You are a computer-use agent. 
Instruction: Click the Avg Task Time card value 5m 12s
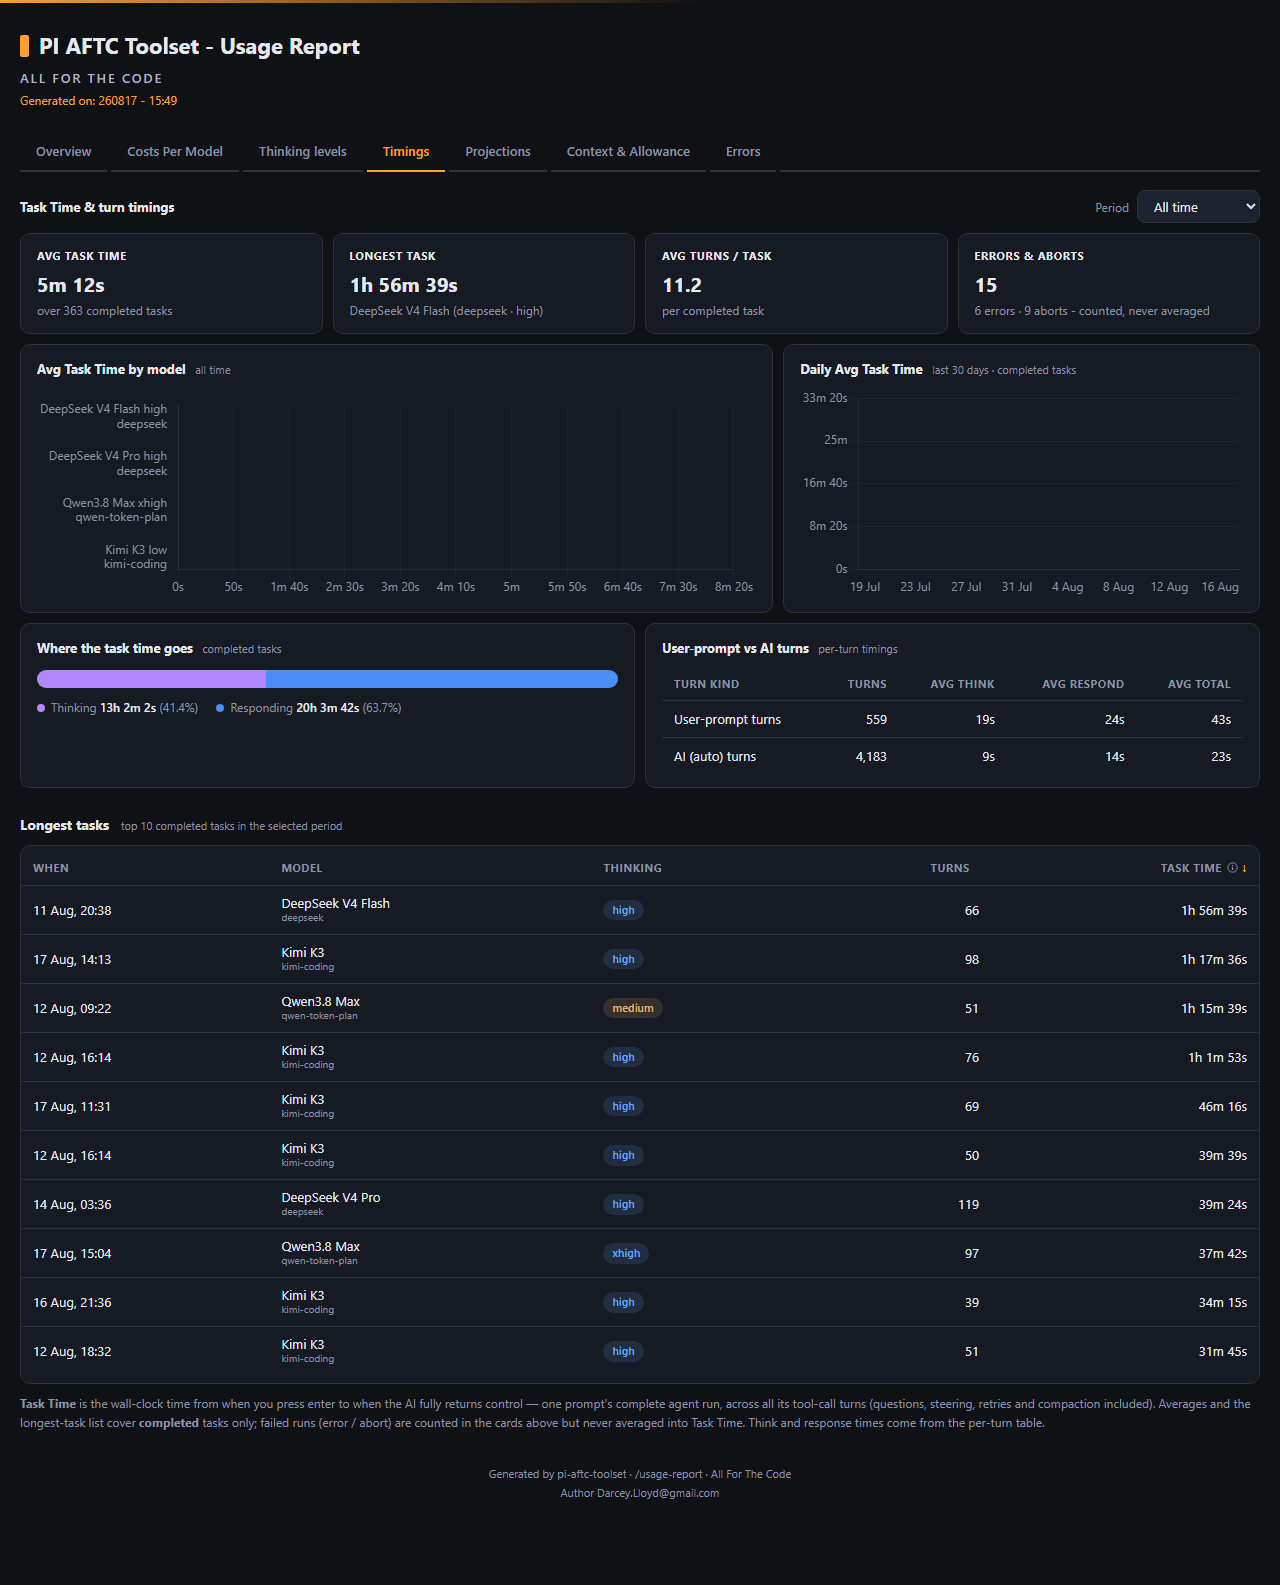71,285
